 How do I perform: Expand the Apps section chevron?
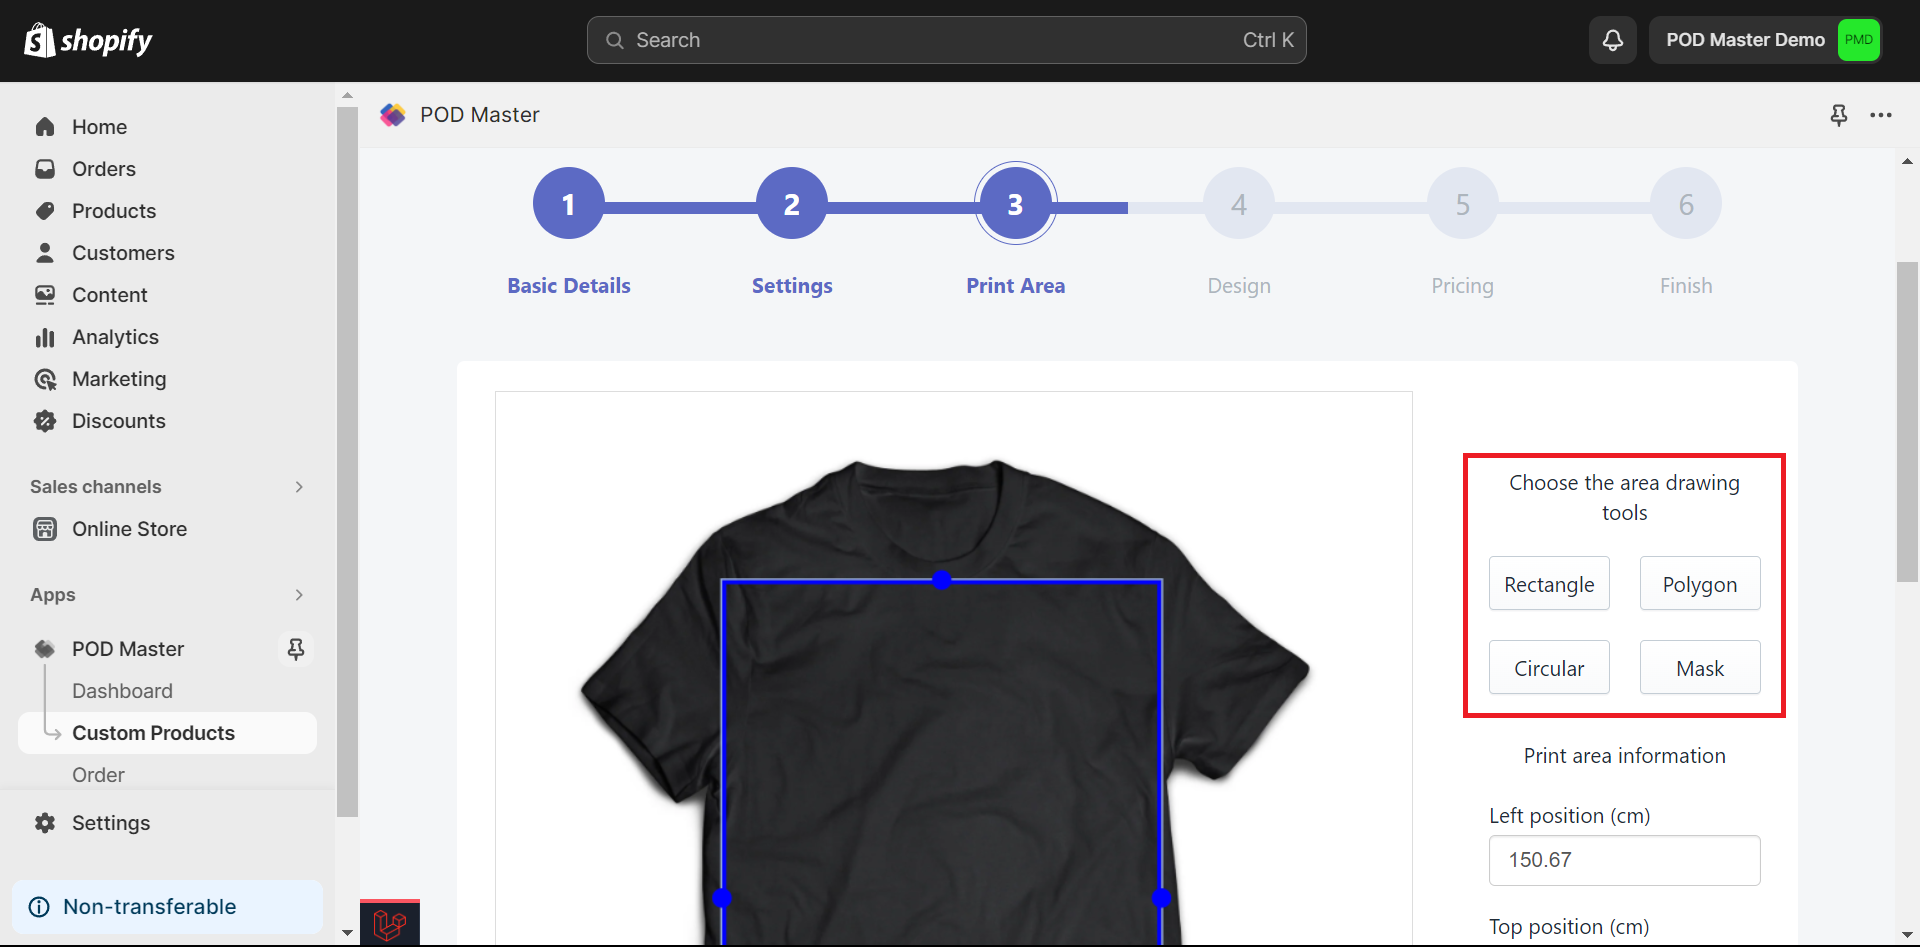(299, 595)
